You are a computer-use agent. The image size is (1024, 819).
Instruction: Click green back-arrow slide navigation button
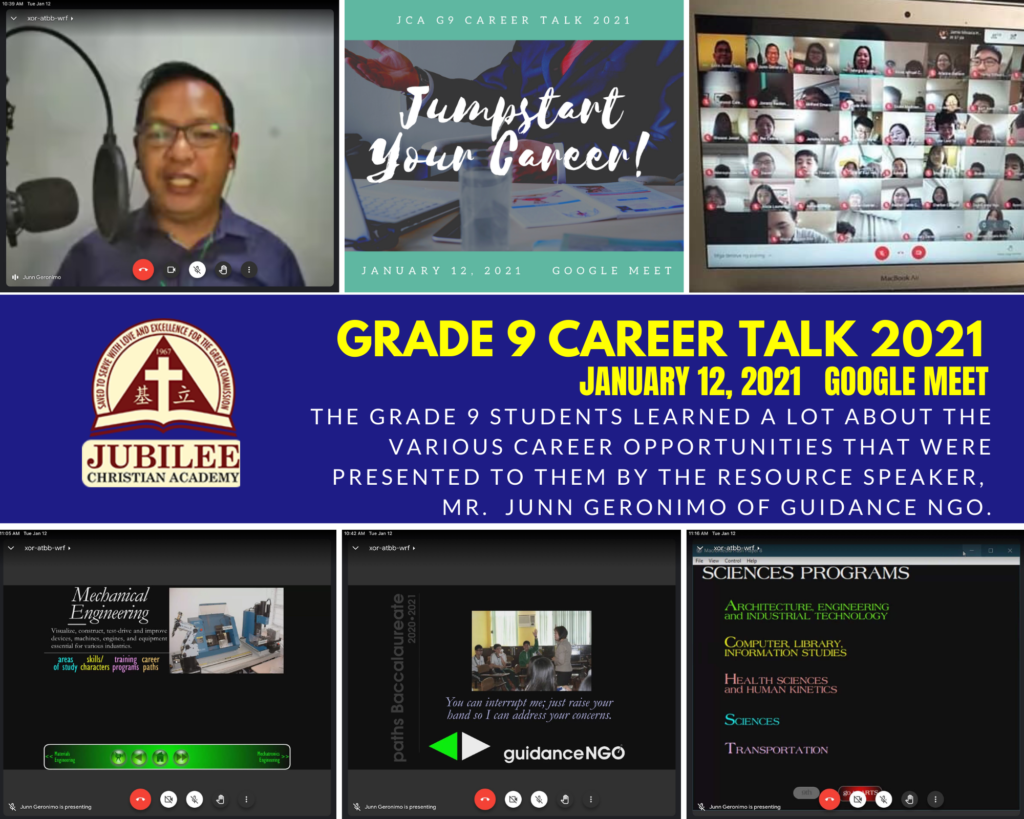pyautogui.click(x=139, y=758)
